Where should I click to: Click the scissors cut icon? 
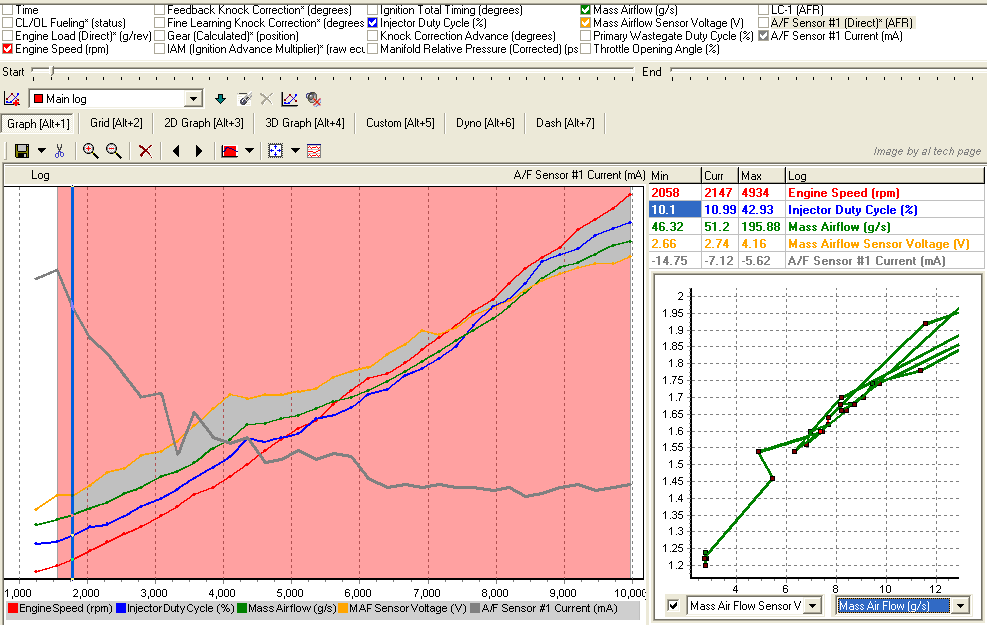60,151
